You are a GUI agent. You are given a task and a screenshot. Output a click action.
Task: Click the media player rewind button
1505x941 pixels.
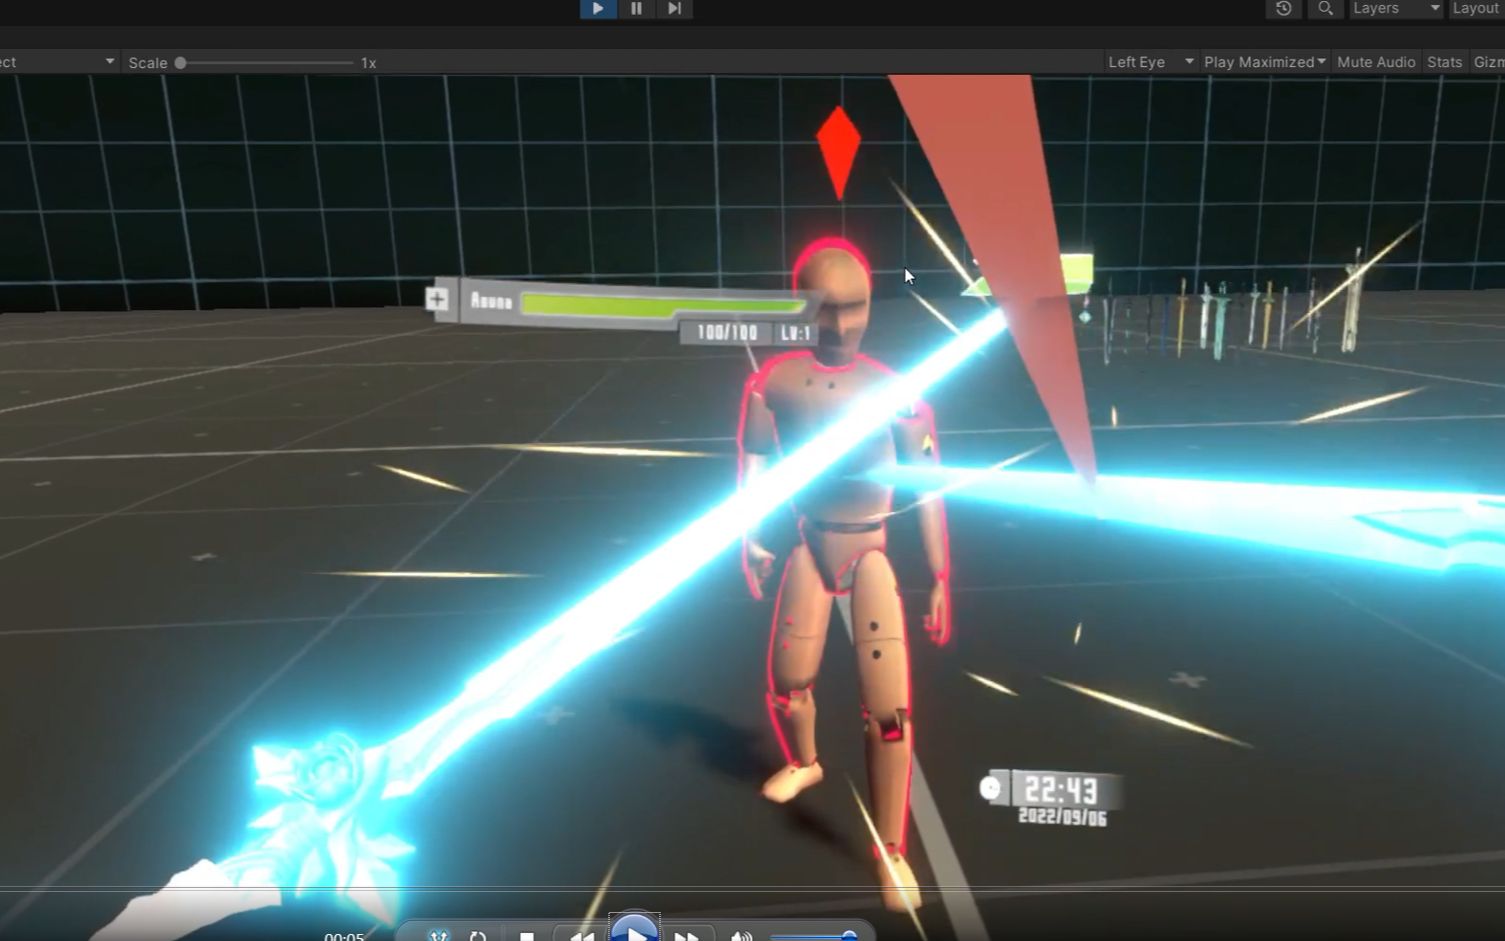click(581, 935)
